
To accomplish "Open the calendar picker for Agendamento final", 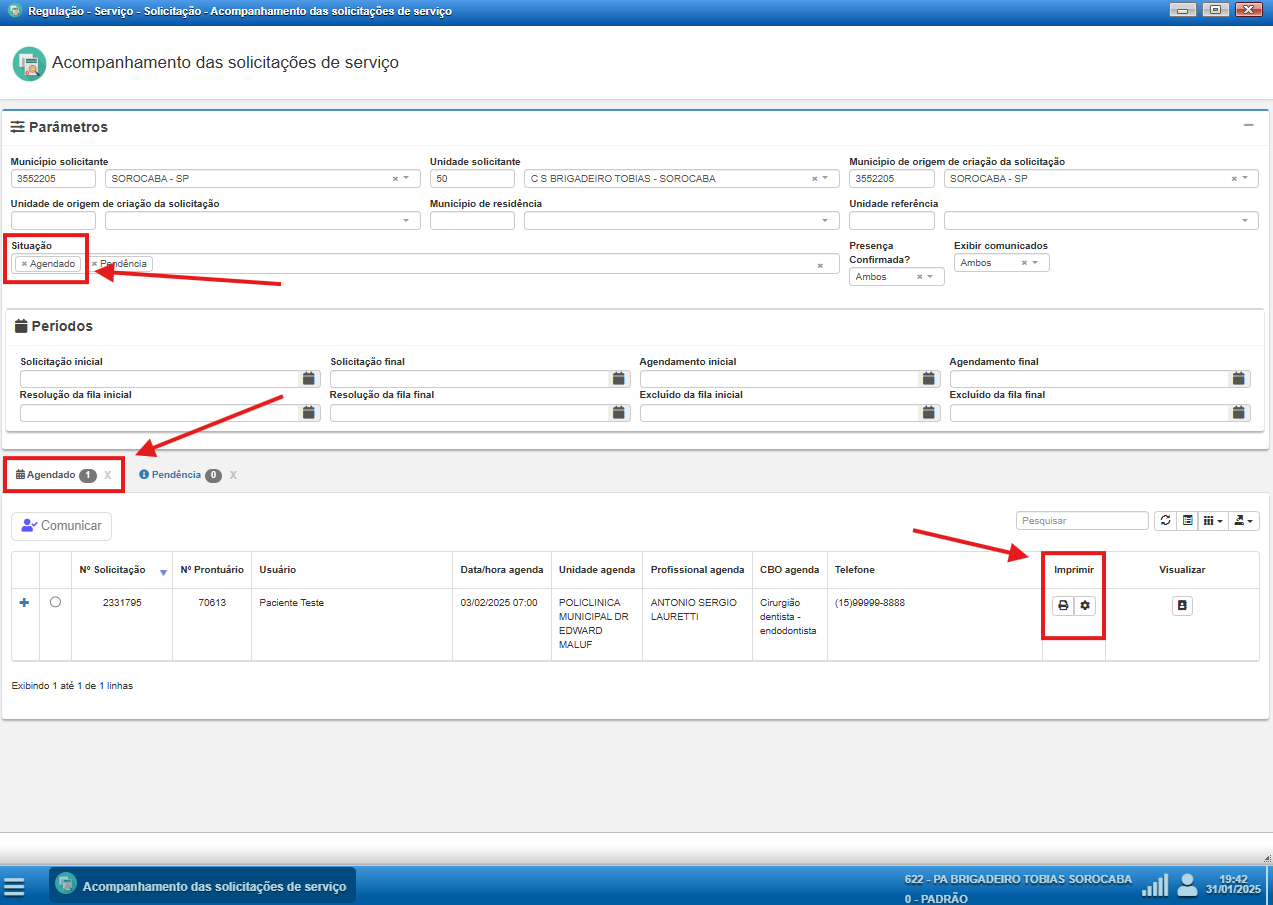I will 1239,379.
